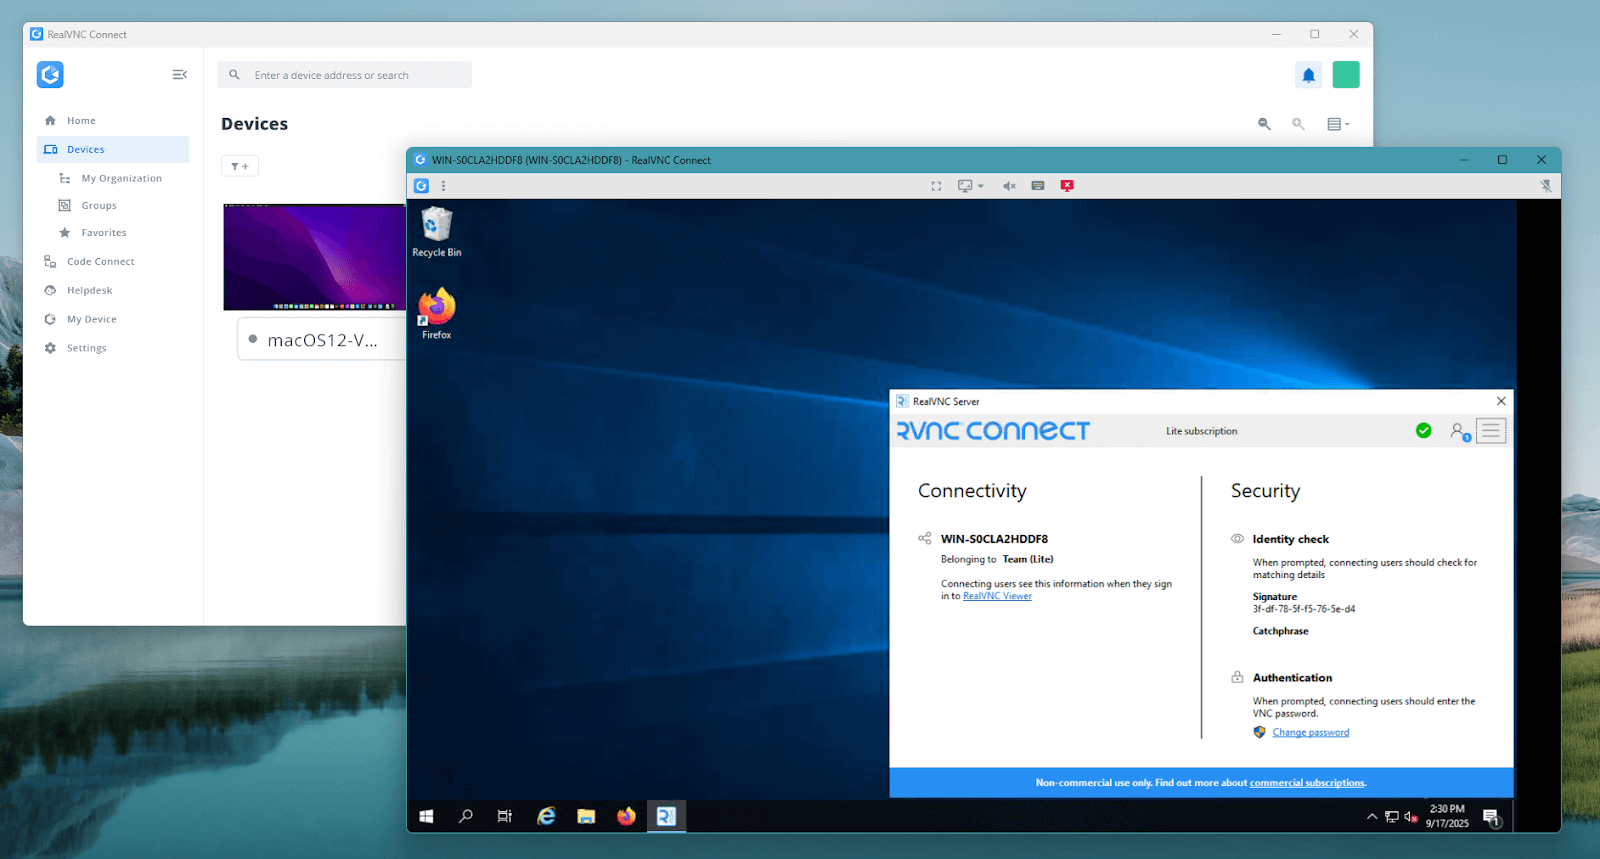This screenshot has width=1600, height=859.
Task: Go to Helpdesk in the sidebar
Action: pos(89,291)
